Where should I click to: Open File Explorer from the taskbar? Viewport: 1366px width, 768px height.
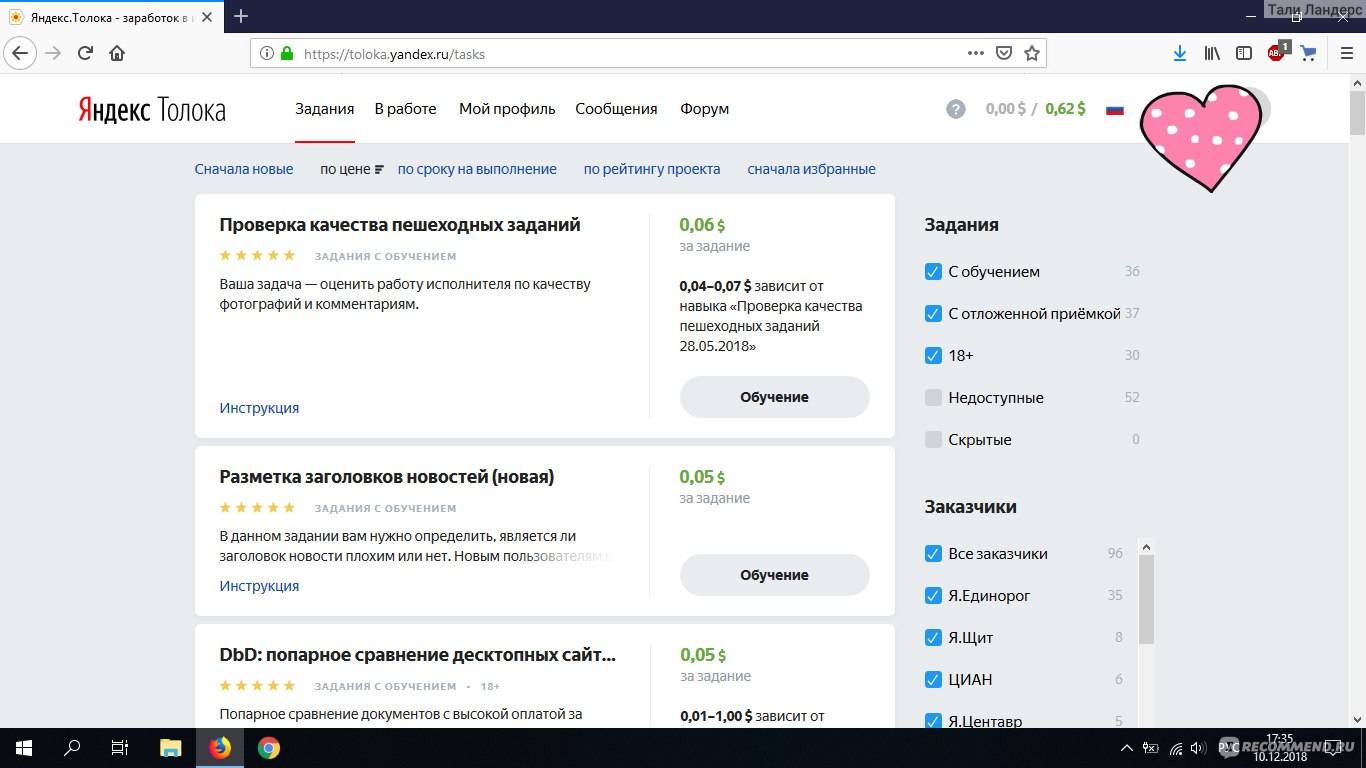[171, 747]
